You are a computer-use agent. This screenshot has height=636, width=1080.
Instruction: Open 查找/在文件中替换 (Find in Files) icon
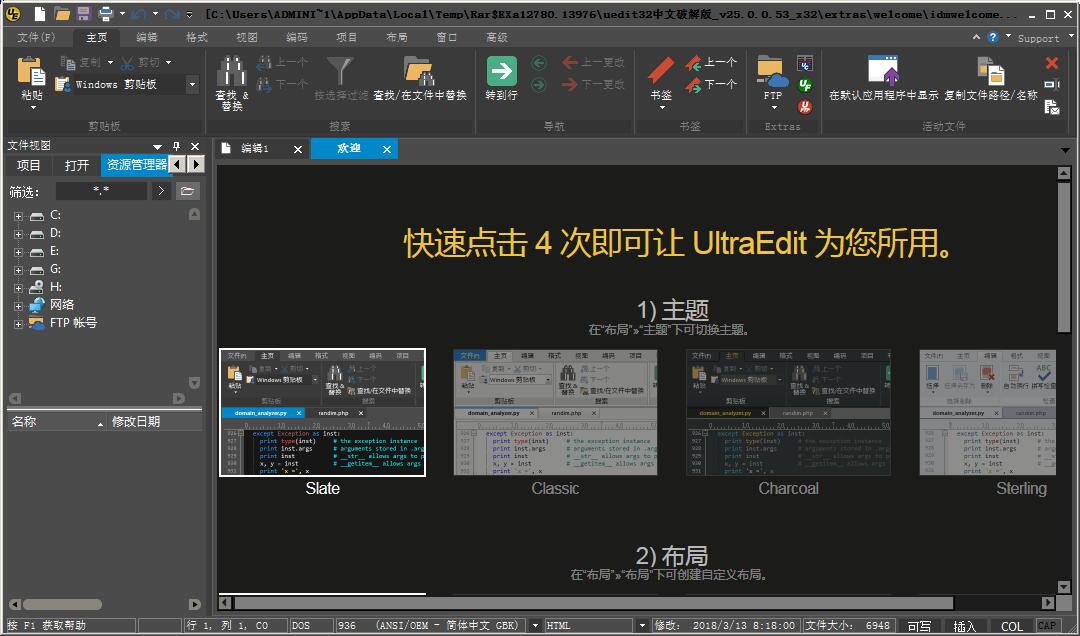tap(419, 71)
